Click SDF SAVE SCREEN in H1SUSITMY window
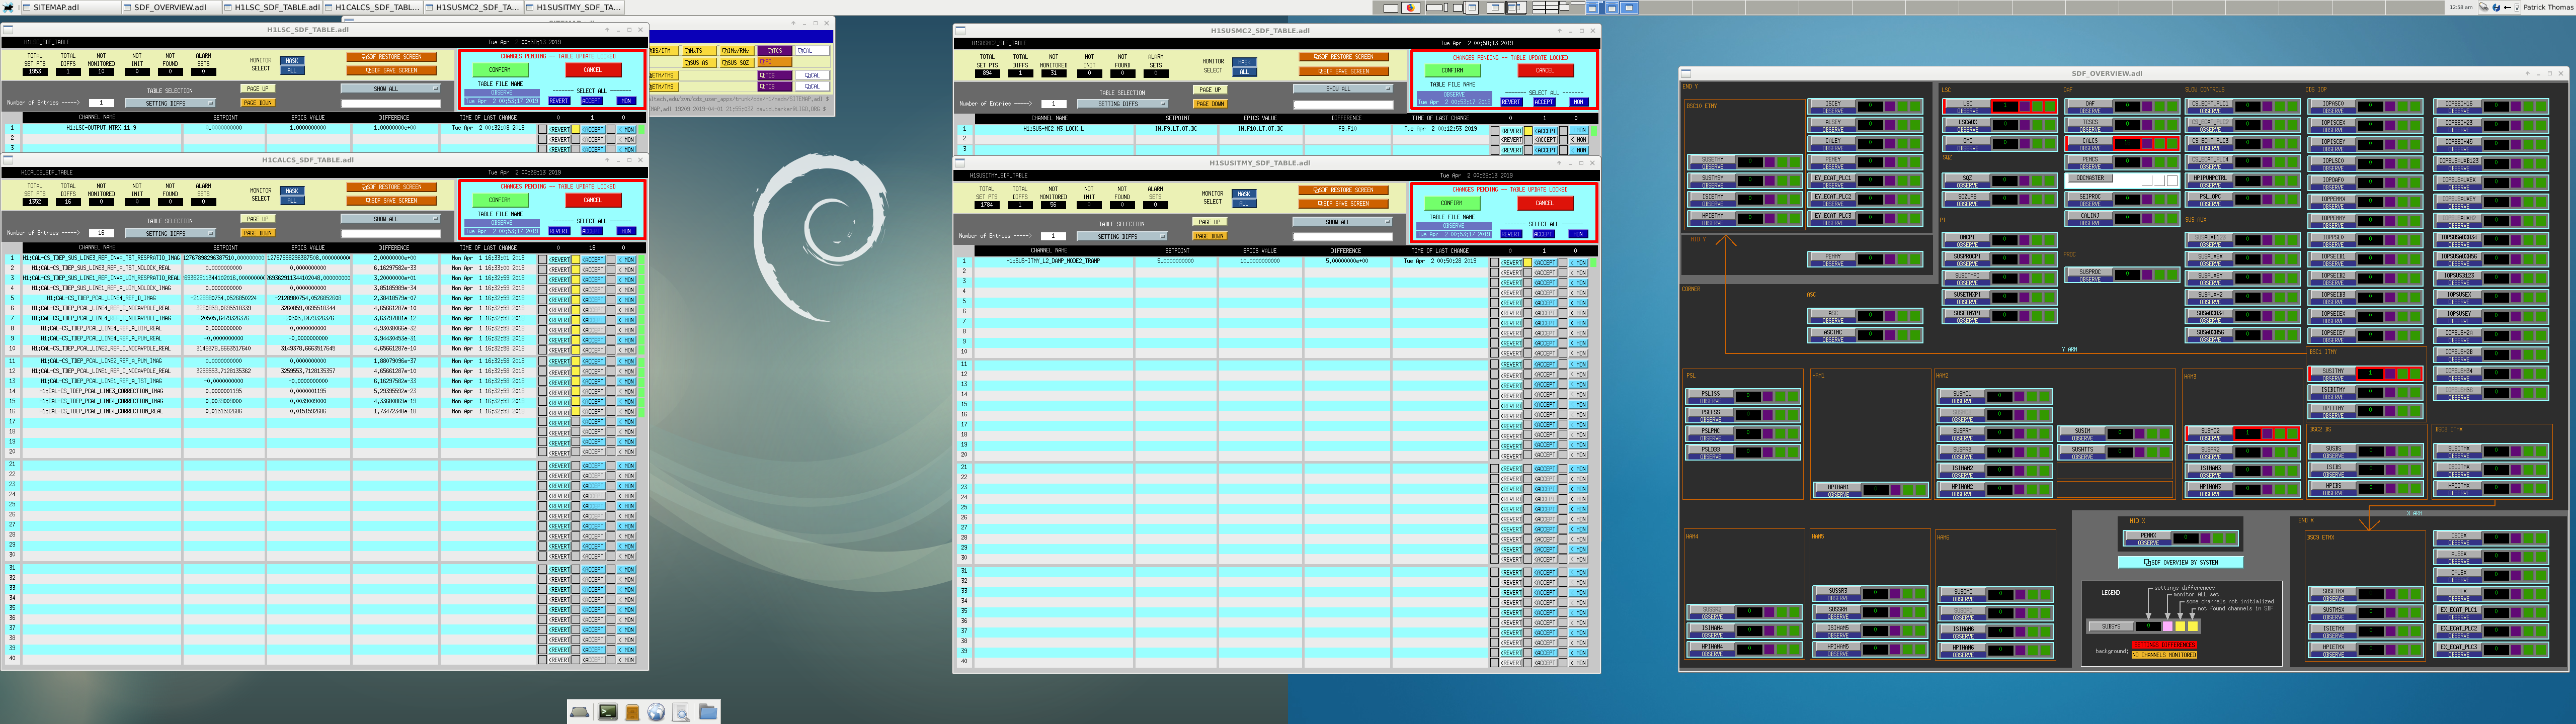Viewport: 2576px width, 724px height. coord(1344,204)
